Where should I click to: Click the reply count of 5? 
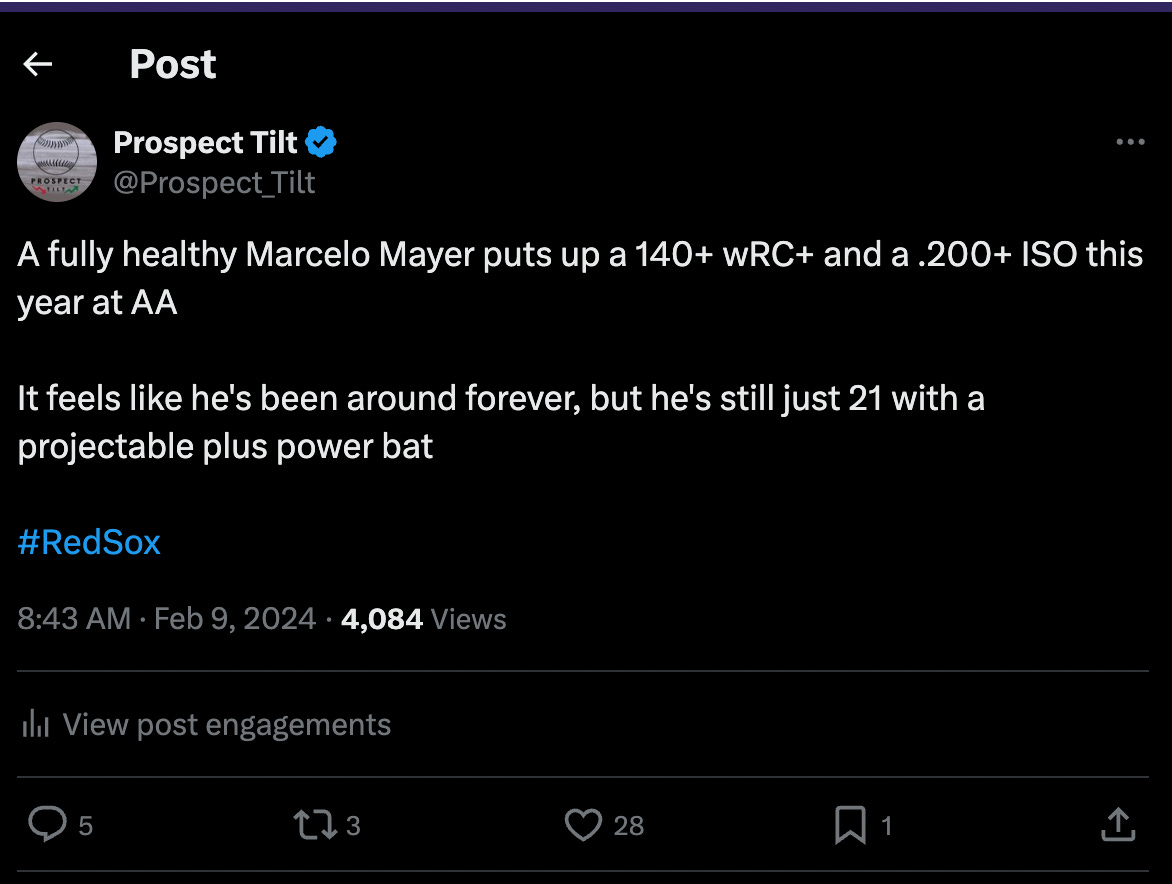click(86, 826)
